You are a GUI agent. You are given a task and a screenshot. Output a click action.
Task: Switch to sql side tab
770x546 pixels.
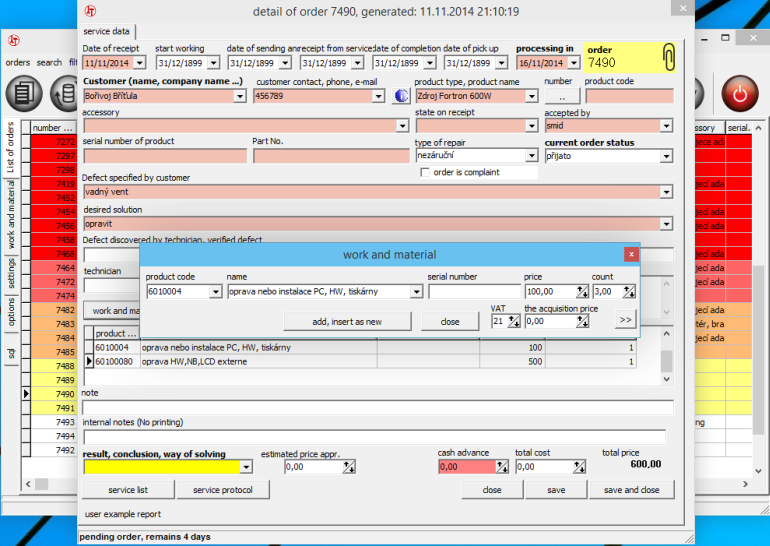10,354
